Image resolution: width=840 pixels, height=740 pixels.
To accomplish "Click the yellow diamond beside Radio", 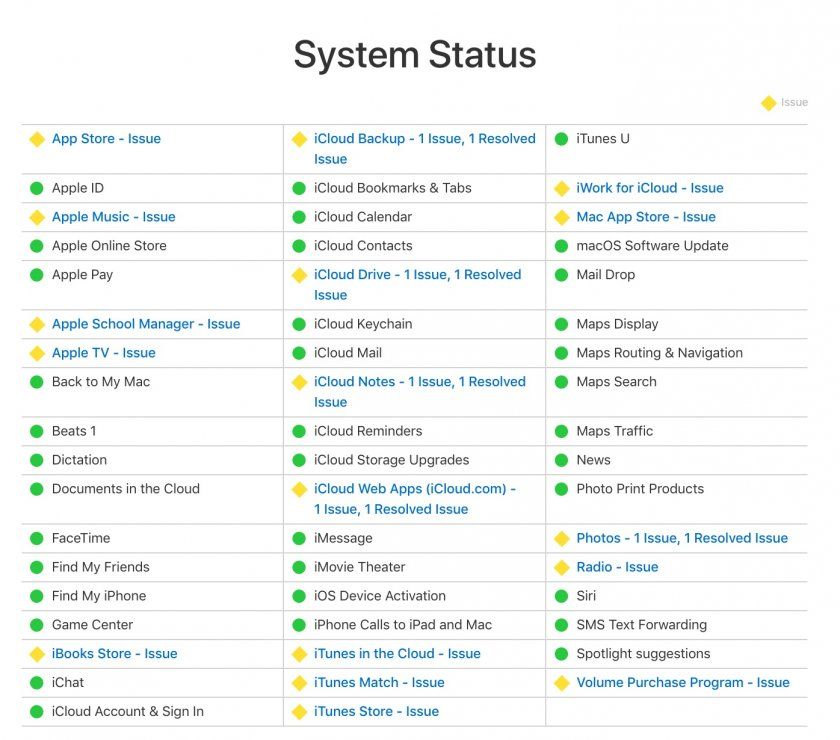I will 561,567.
